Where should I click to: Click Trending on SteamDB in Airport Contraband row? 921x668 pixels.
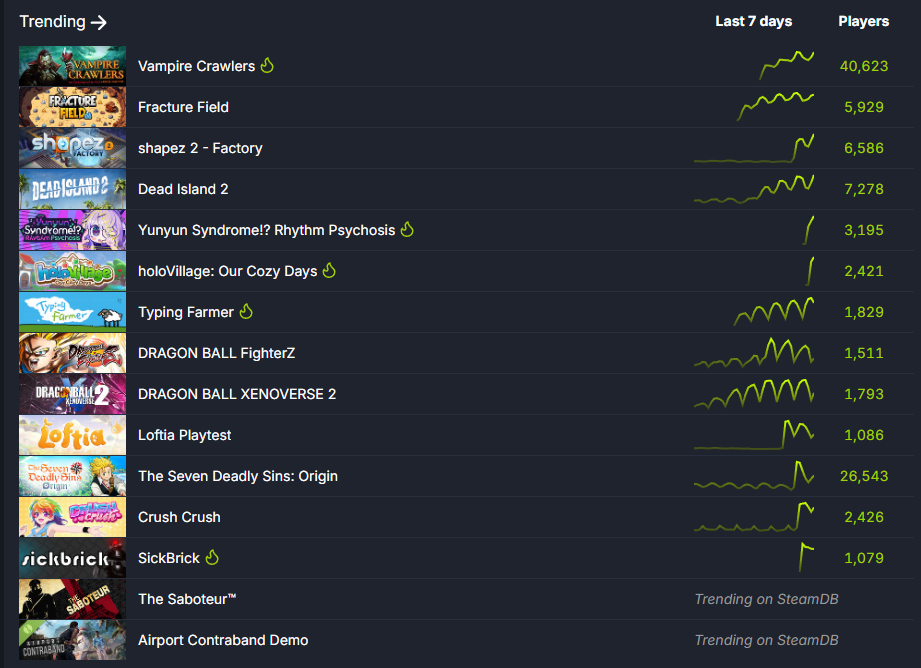click(x=767, y=640)
